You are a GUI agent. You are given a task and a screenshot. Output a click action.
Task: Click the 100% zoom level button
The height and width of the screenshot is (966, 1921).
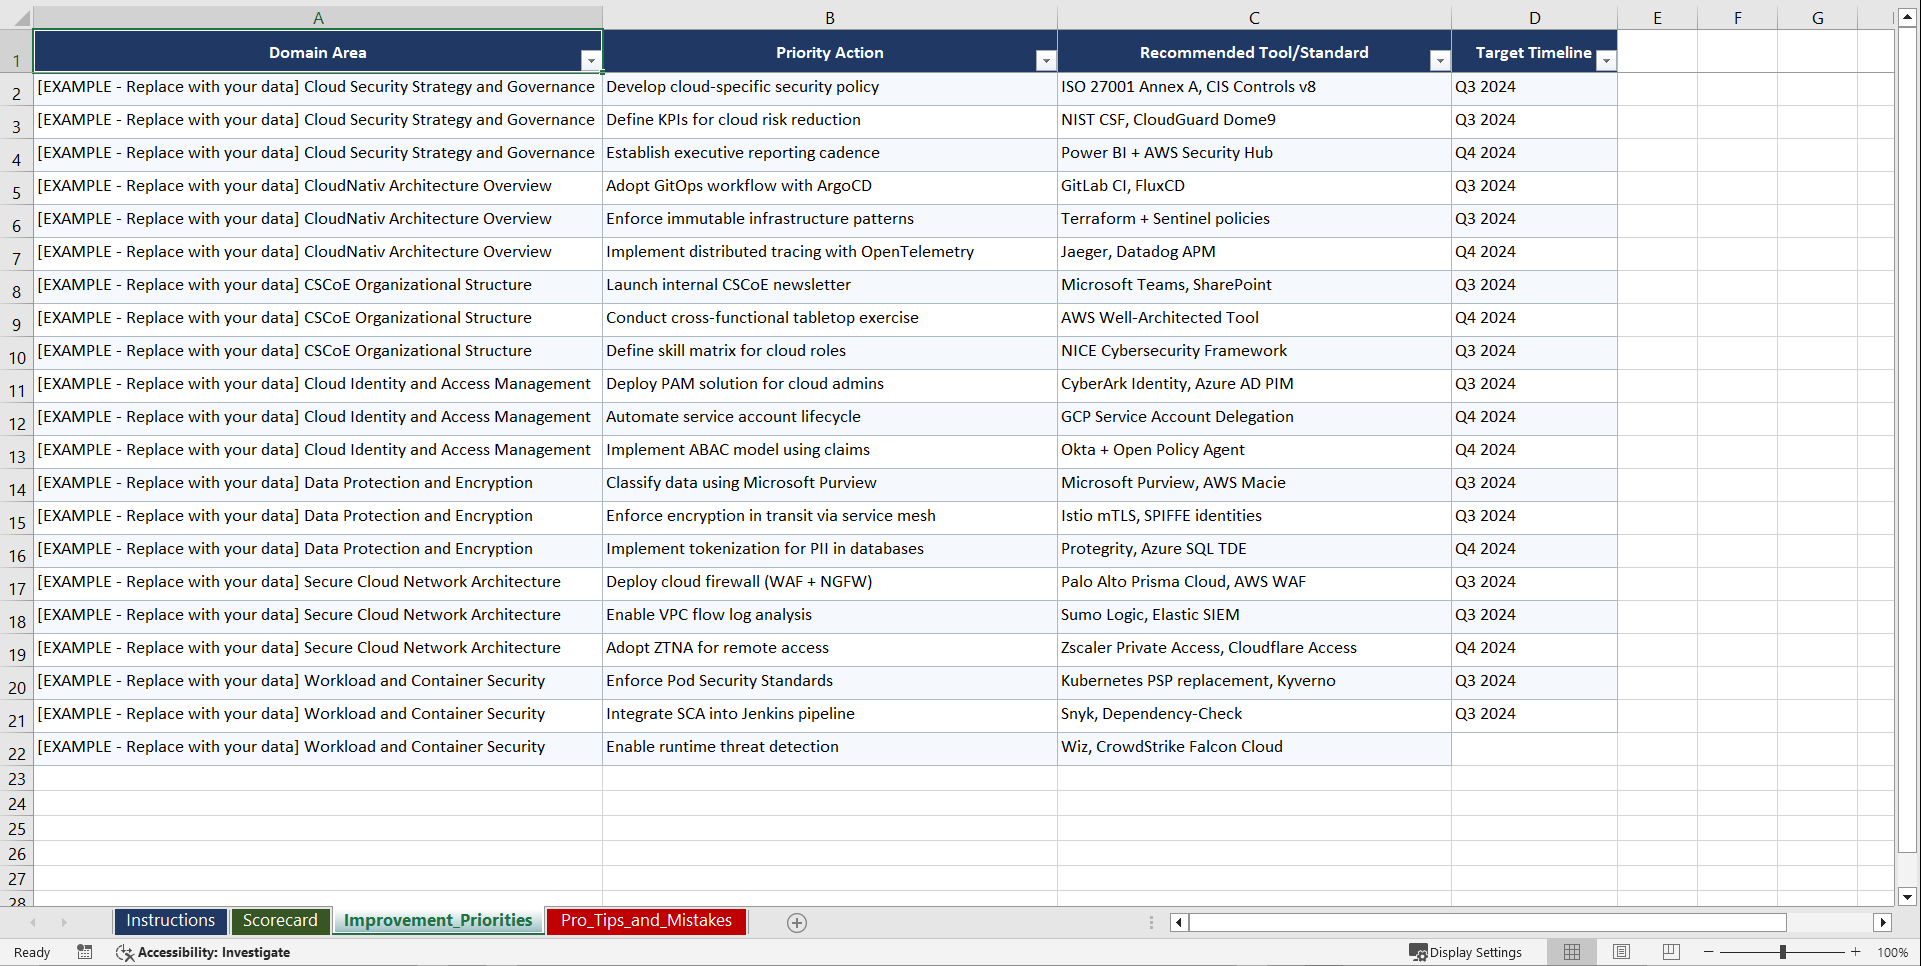tap(1894, 952)
